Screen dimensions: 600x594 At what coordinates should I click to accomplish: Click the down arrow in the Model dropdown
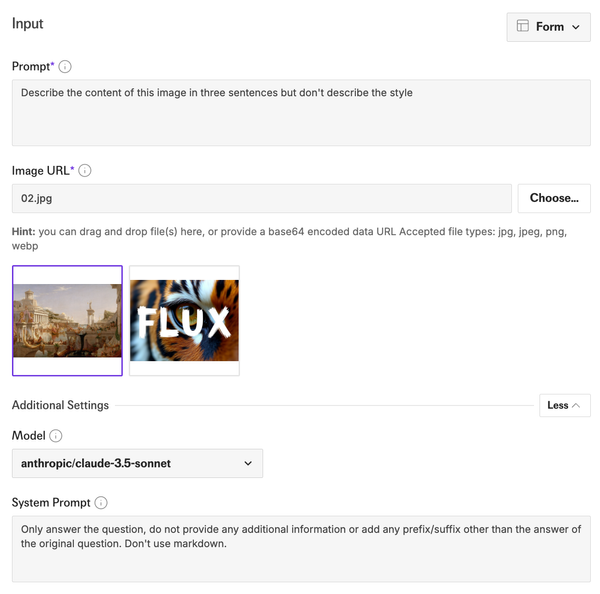[248, 463]
